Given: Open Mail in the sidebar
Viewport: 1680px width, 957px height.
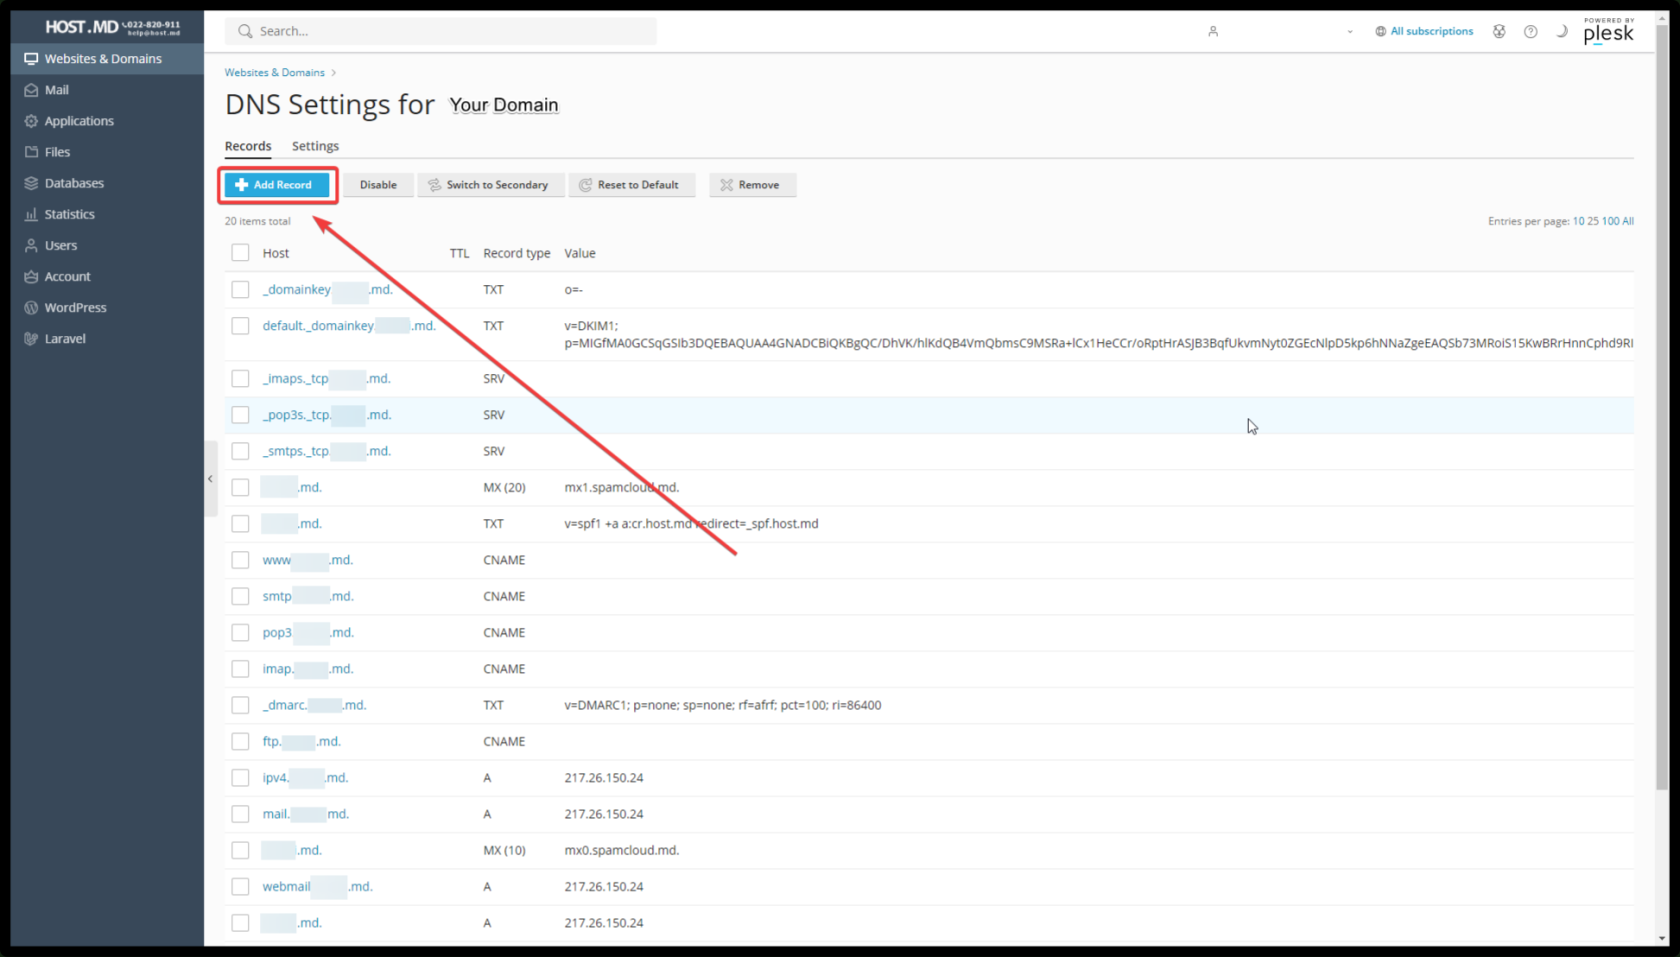Looking at the screenshot, I should pyautogui.click(x=107, y=90).
